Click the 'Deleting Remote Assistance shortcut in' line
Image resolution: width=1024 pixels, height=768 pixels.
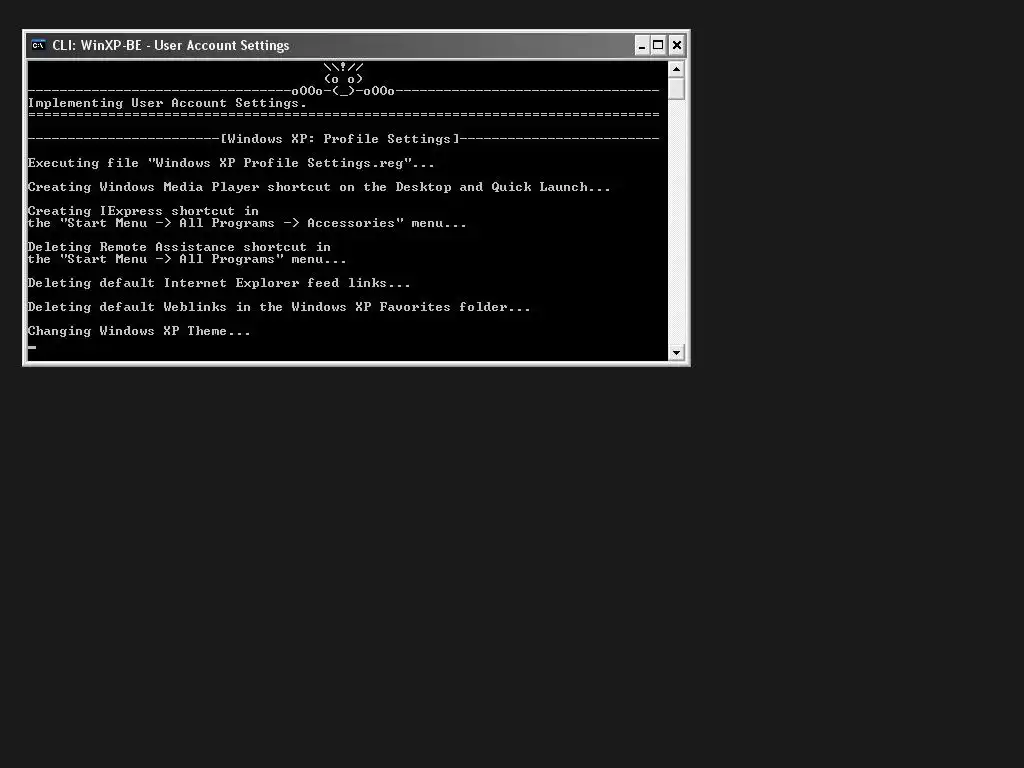tap(180, 247)
